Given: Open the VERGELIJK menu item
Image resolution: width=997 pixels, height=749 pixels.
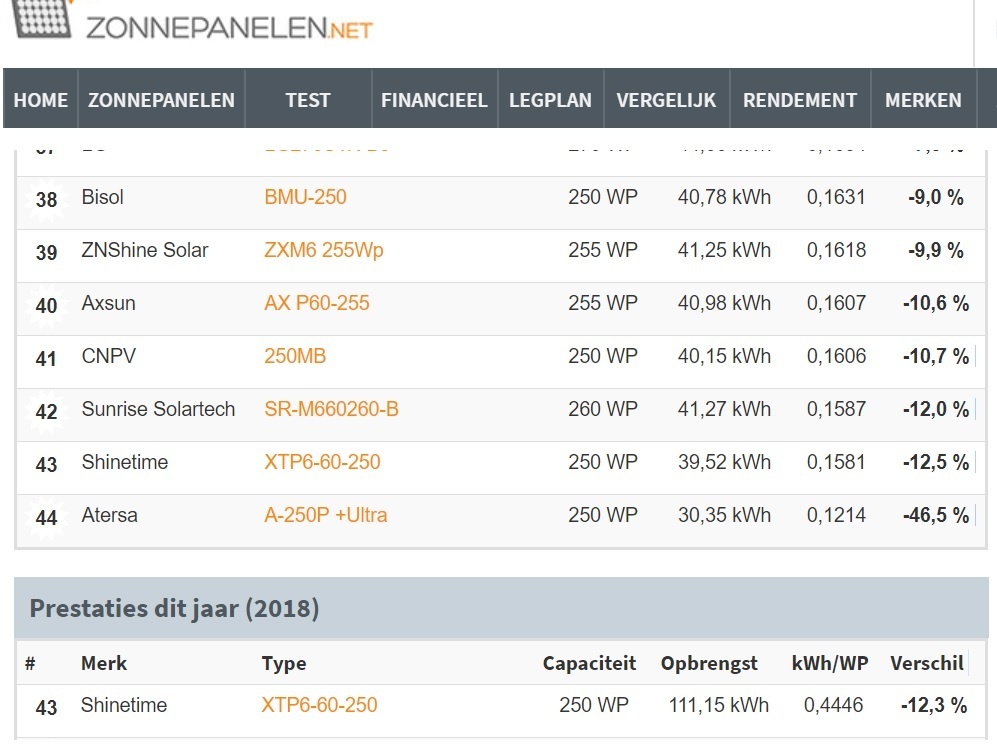Looking at the screenshot, I should (666, 100).
